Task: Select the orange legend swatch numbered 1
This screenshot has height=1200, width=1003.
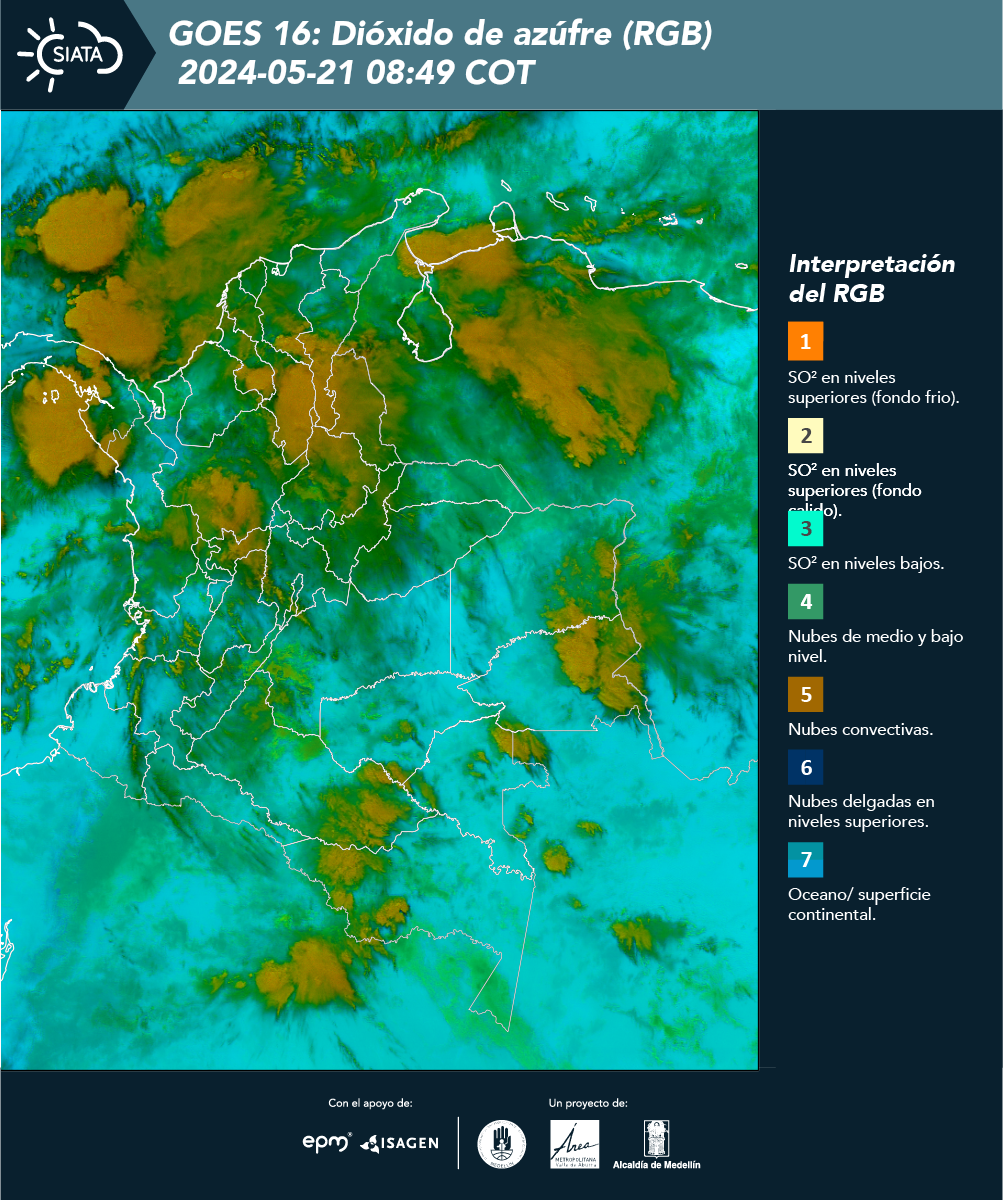Action: 805,341
